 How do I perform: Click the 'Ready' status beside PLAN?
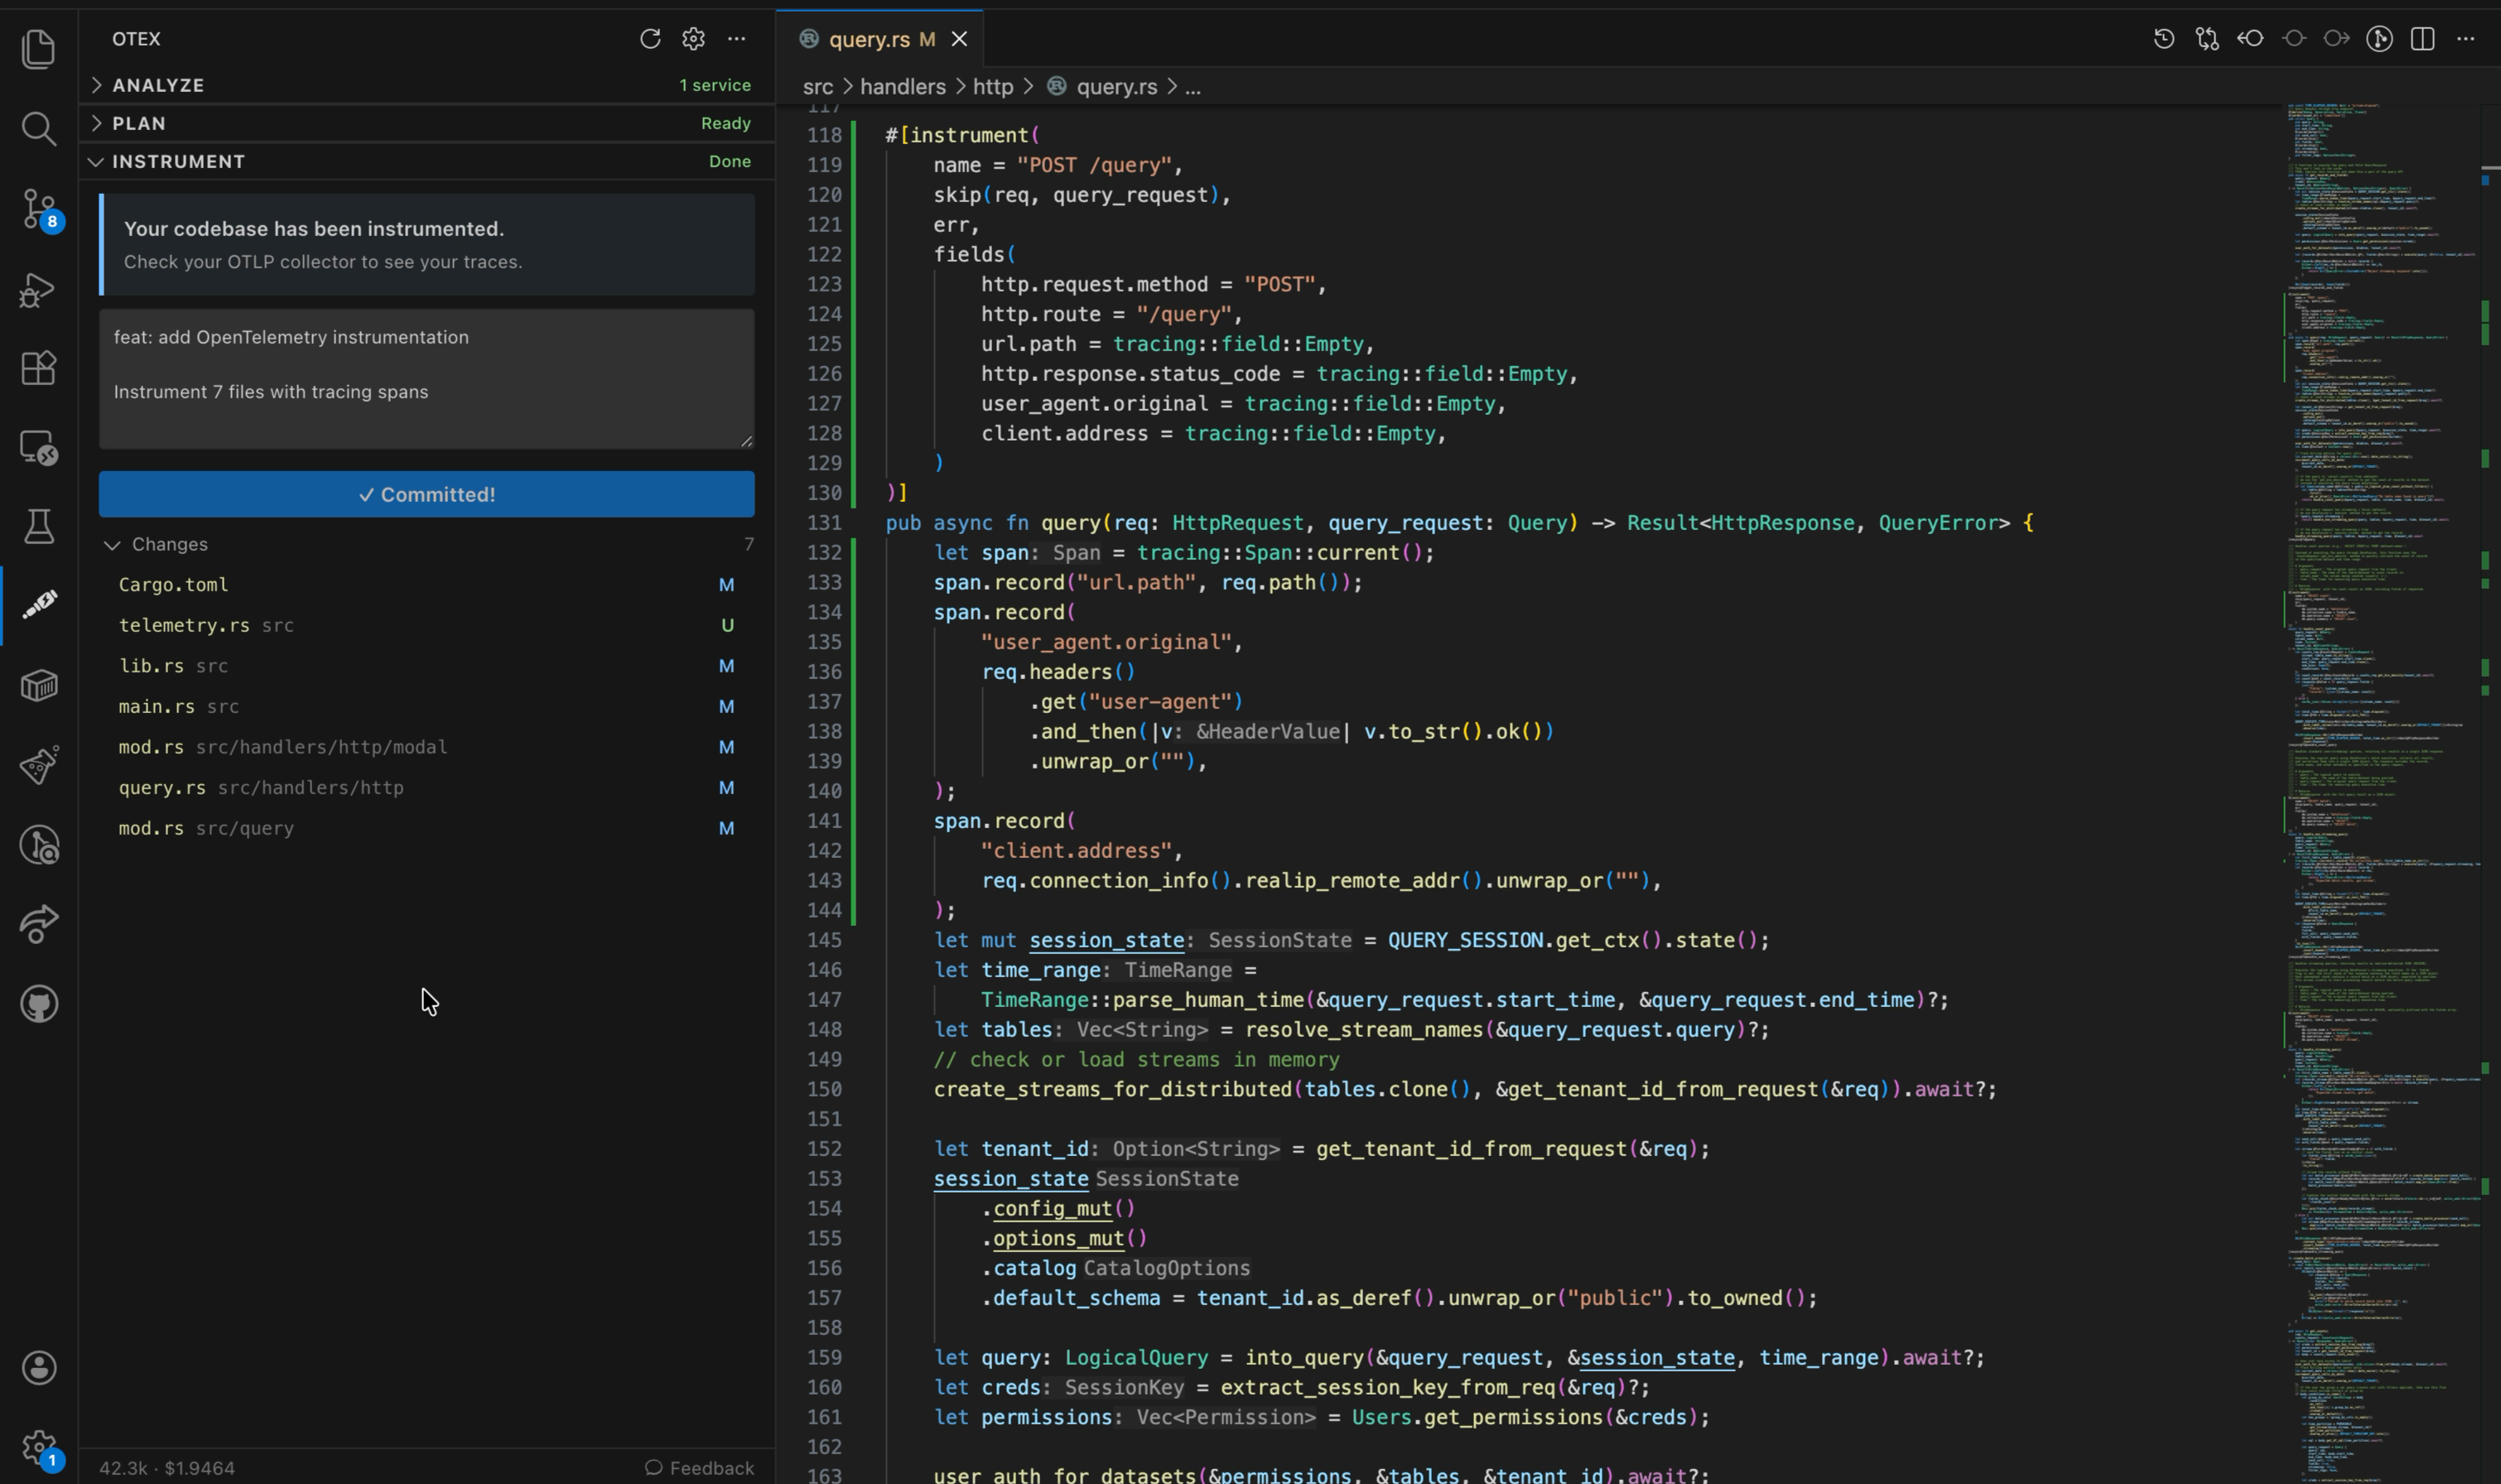point(726,123)
